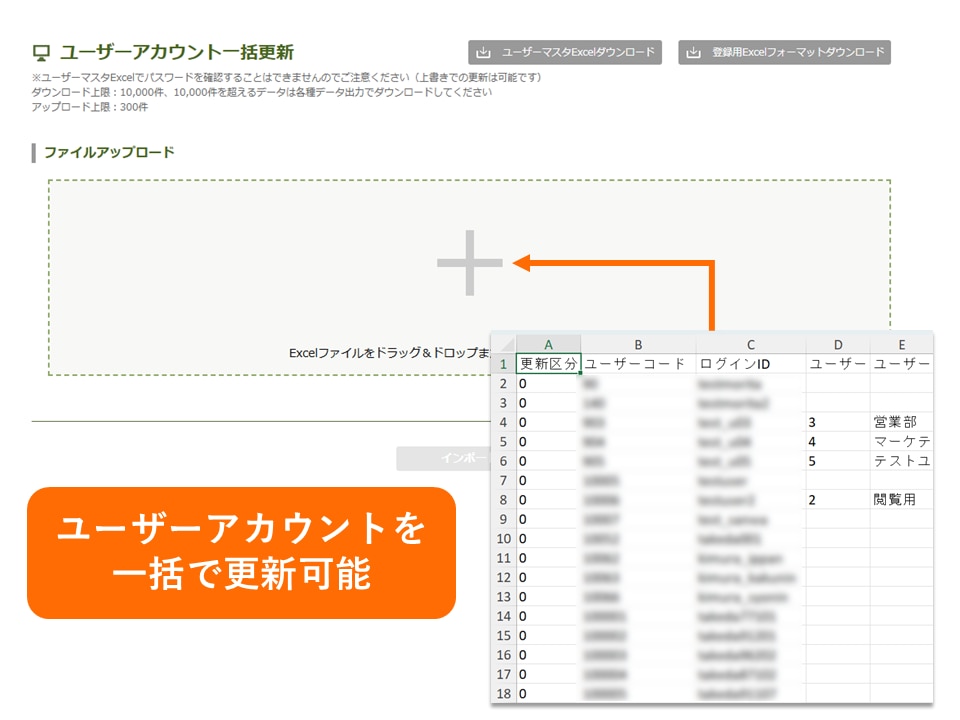Viewport: 960px width, 720px height.
Task: Click the spreadsheet select-all corner triangle
Action: 503,345
